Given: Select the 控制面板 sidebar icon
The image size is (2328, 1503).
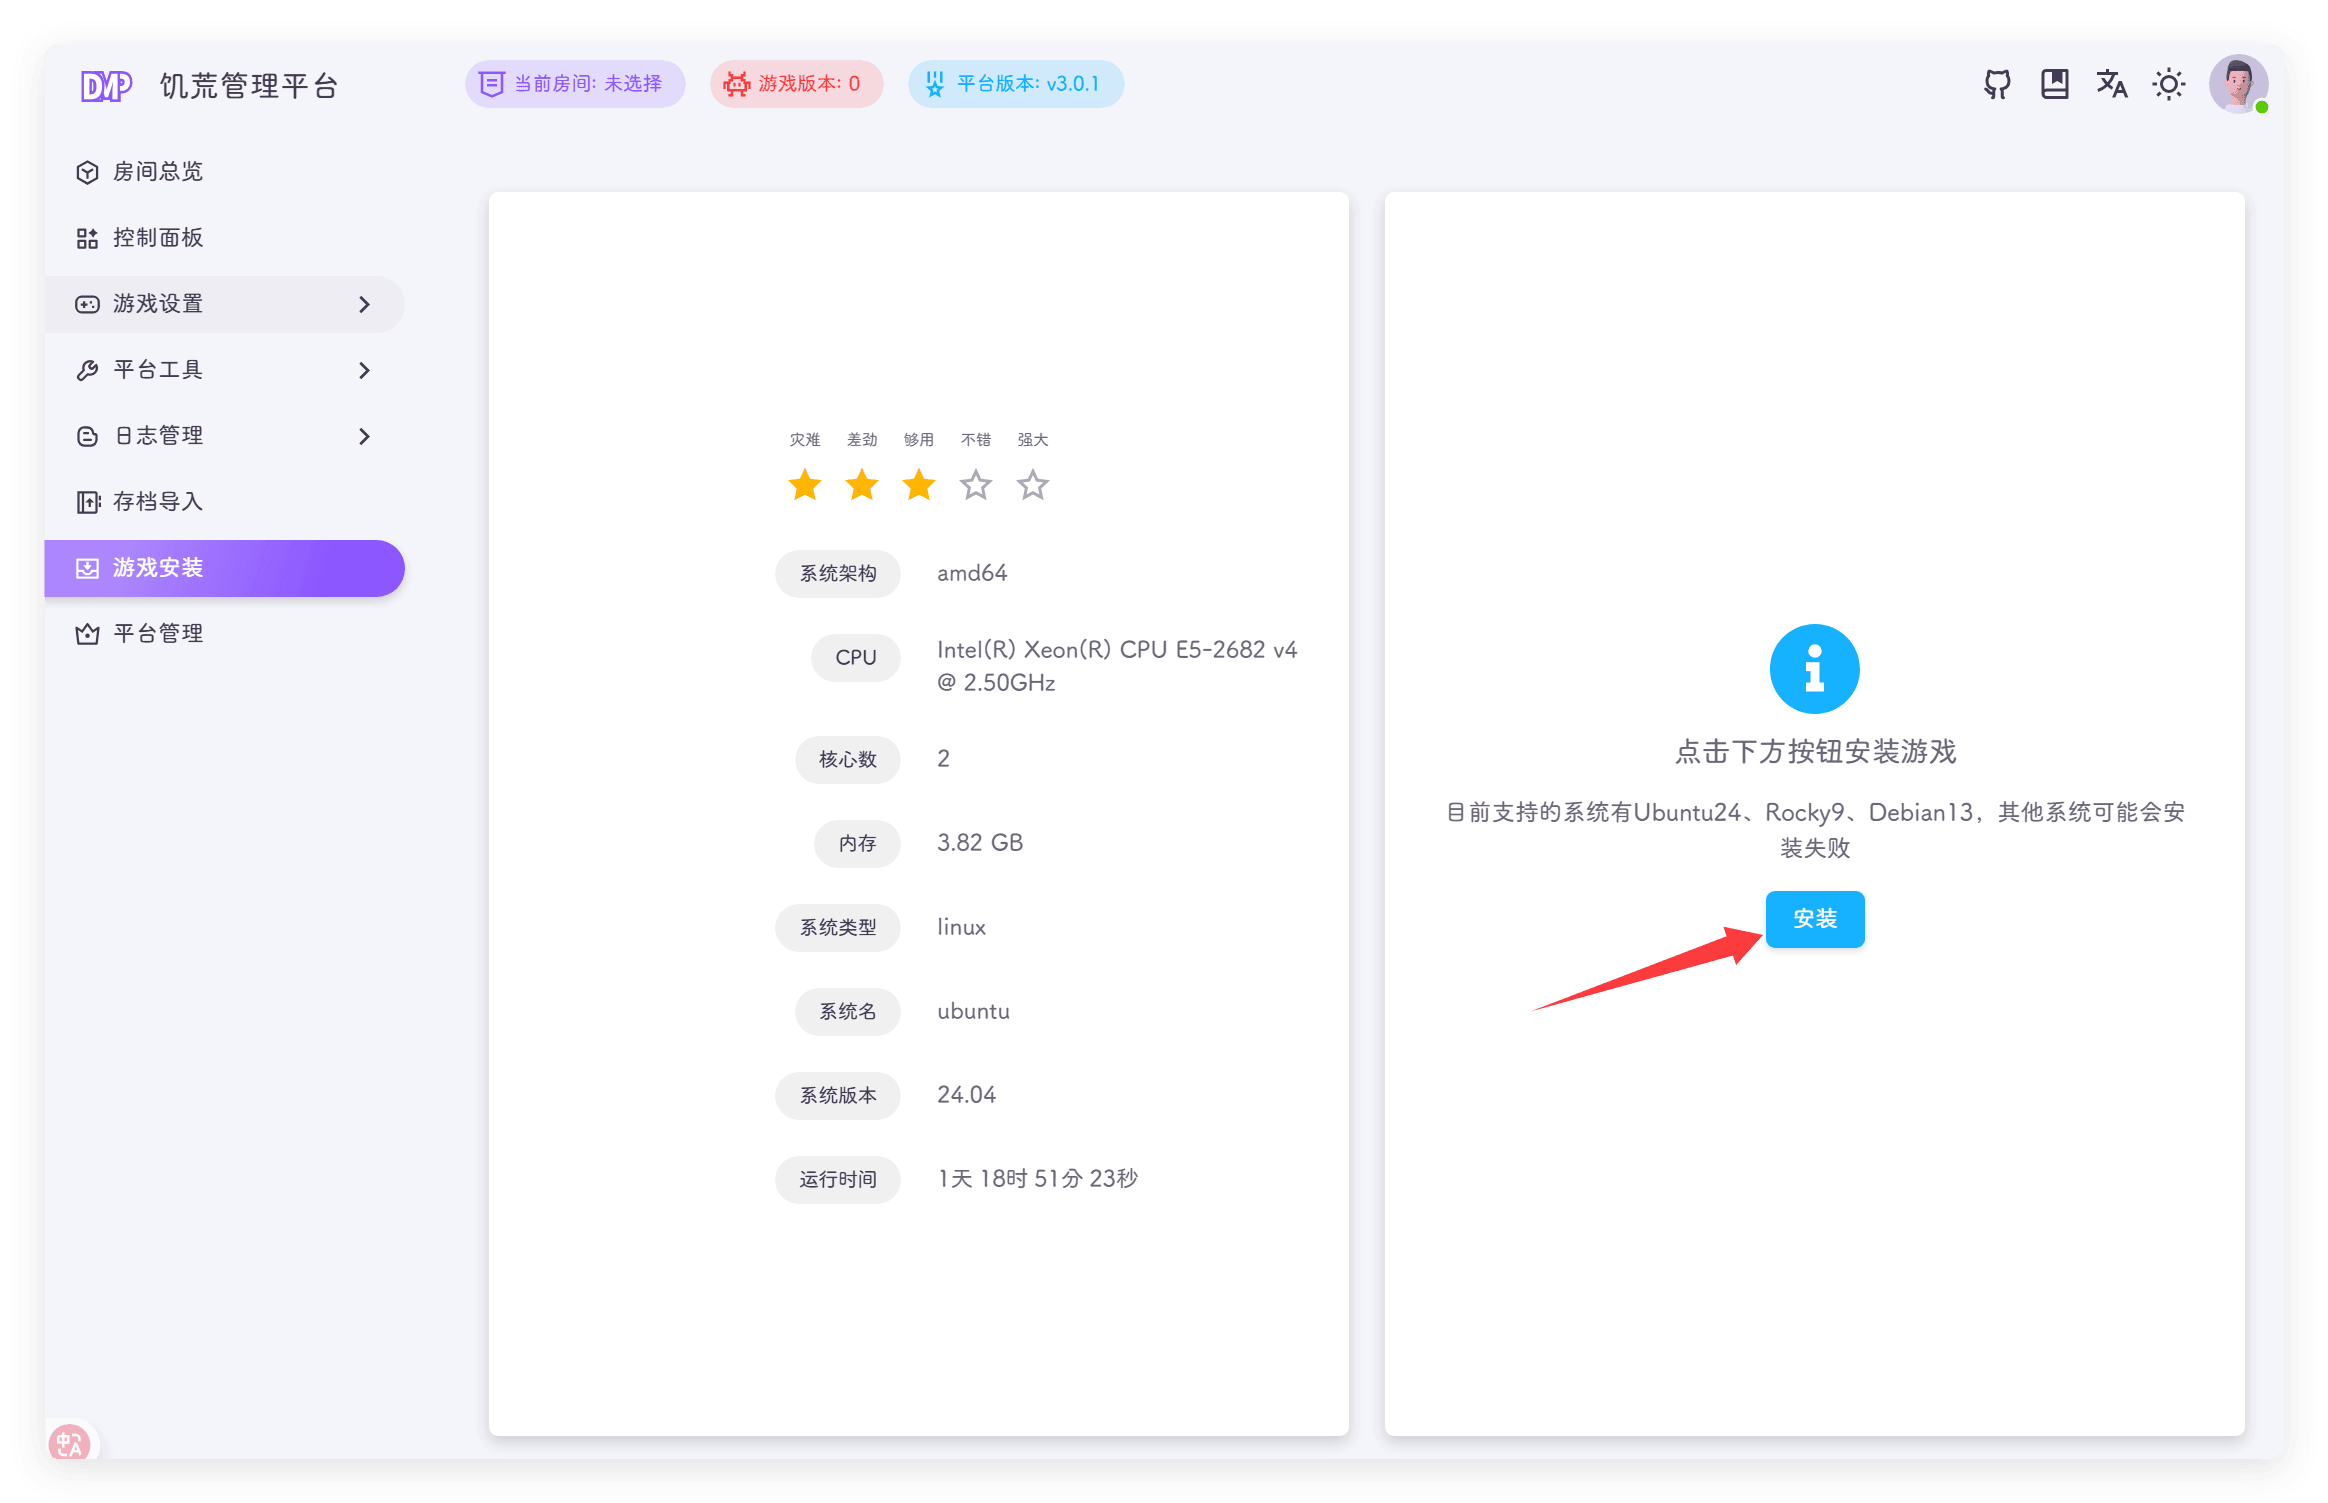Looking at the screenshot, I should coord(87,237).
